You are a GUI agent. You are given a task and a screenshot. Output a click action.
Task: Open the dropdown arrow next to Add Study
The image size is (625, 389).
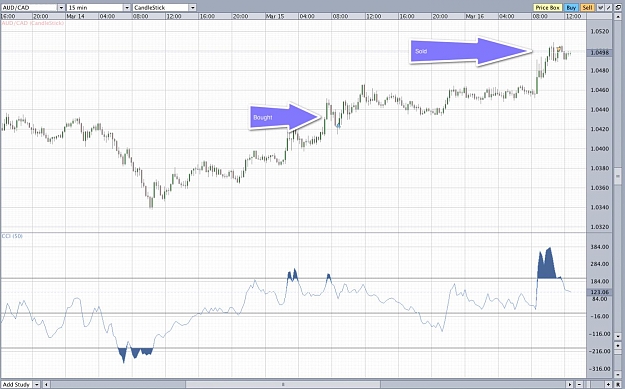[37, 385]
